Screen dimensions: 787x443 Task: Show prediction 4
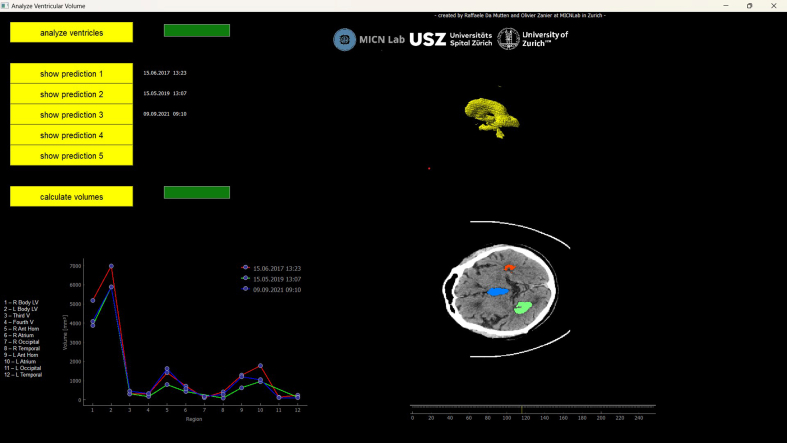71,135
